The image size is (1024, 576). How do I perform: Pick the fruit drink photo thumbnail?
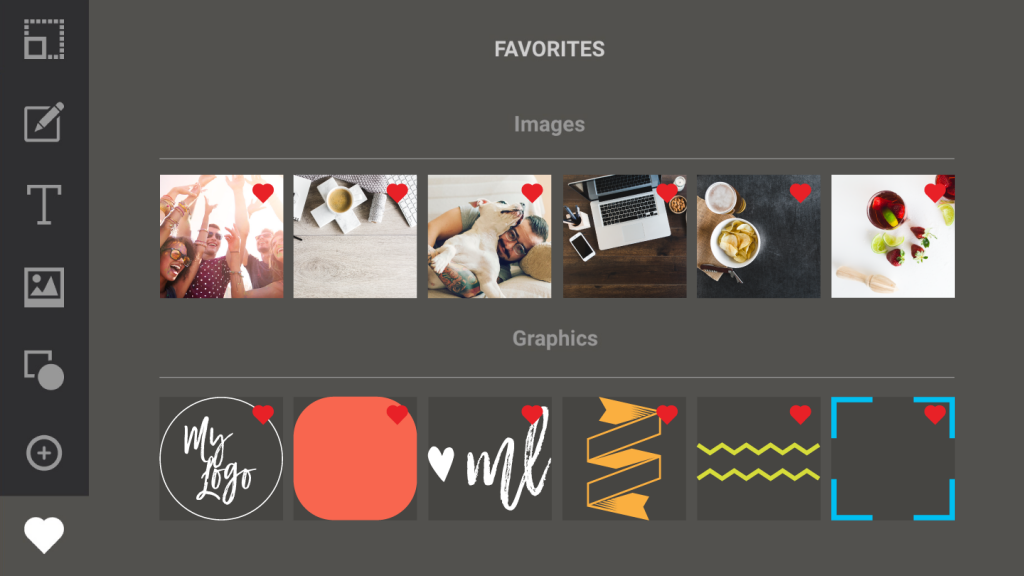click(893, 236)
